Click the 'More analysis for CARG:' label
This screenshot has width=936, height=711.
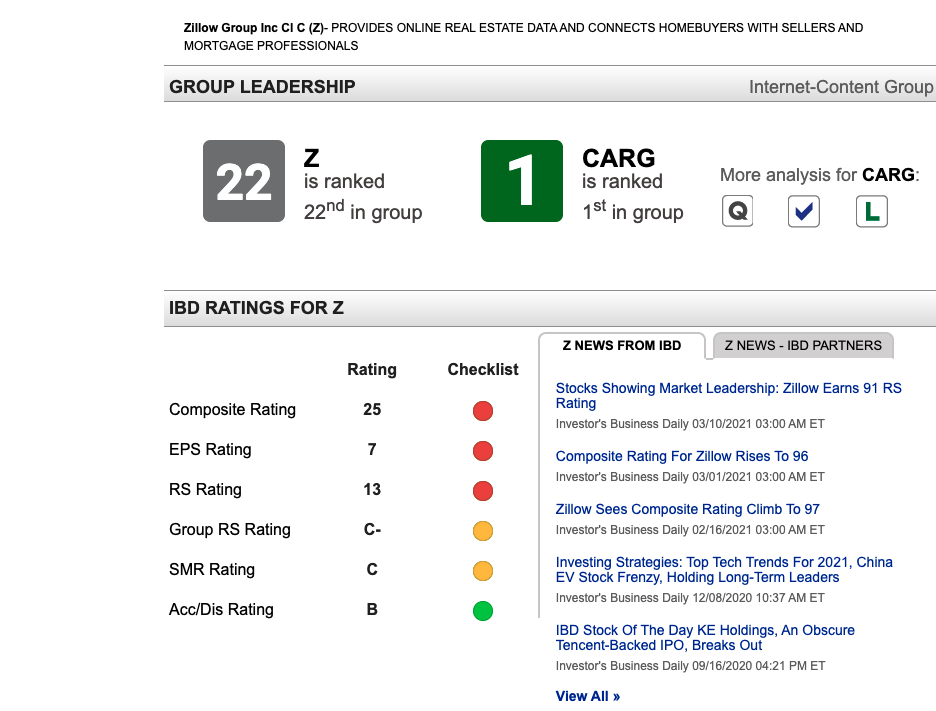point(820,175)
